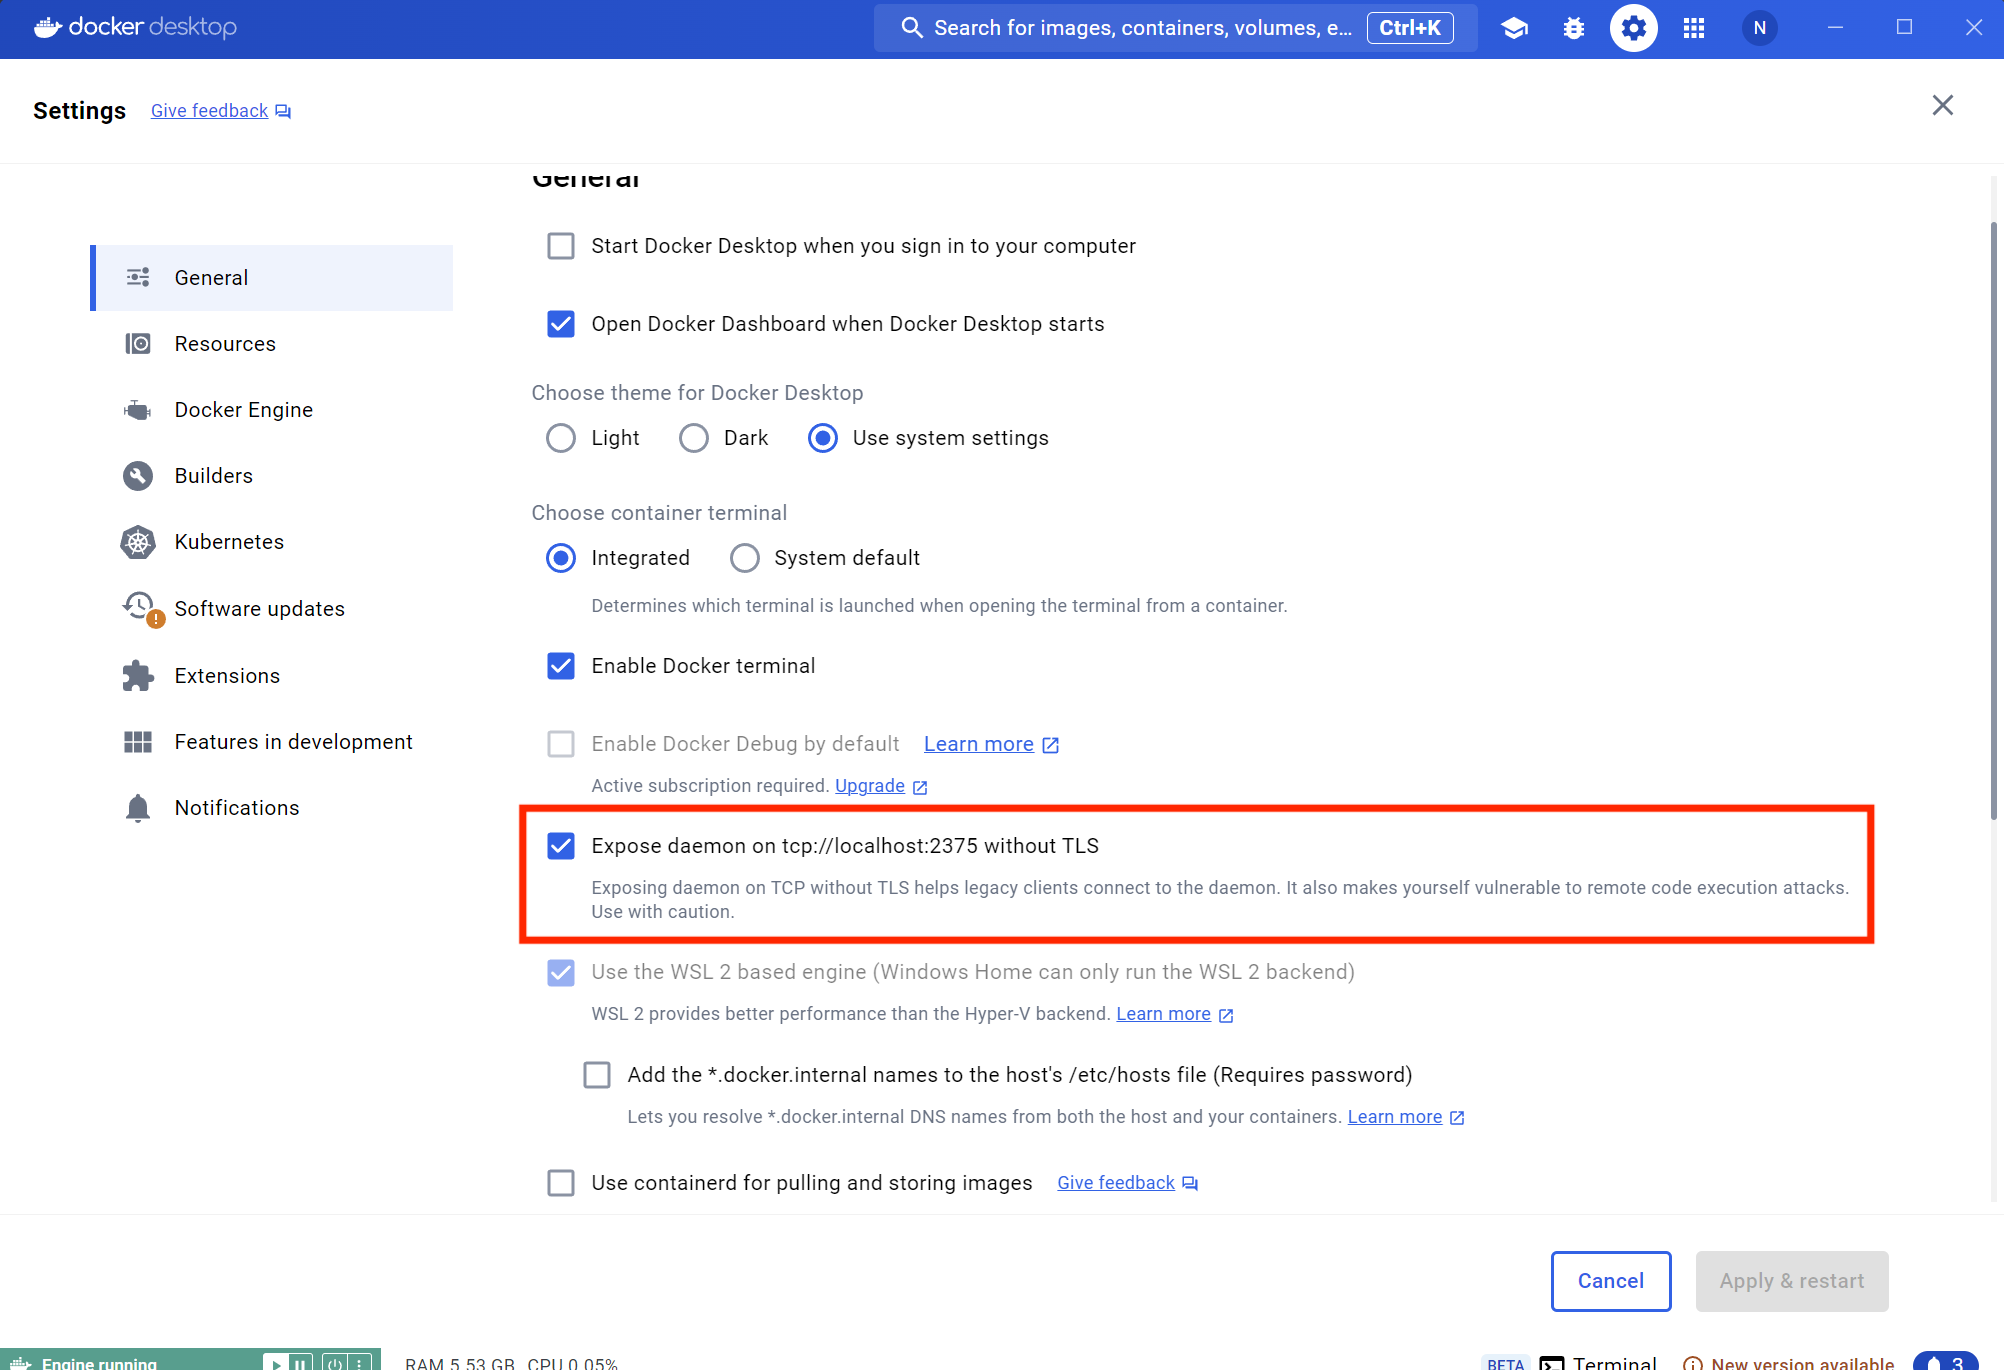Click Software updates icon with warning badge

(x=140, y=608)
